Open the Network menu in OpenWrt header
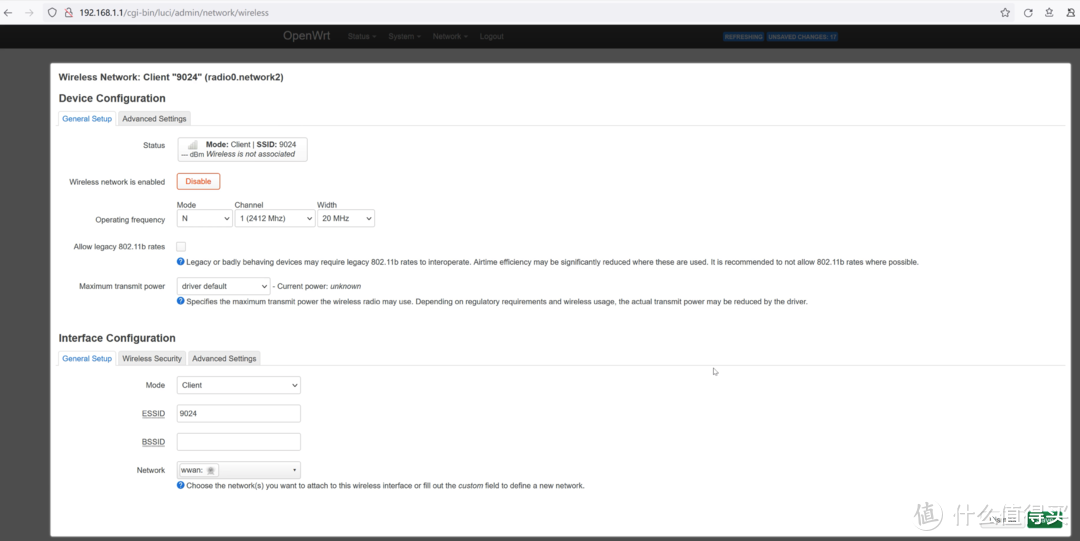The width and height of the screenshot is (1080, 541). point(450,37)
